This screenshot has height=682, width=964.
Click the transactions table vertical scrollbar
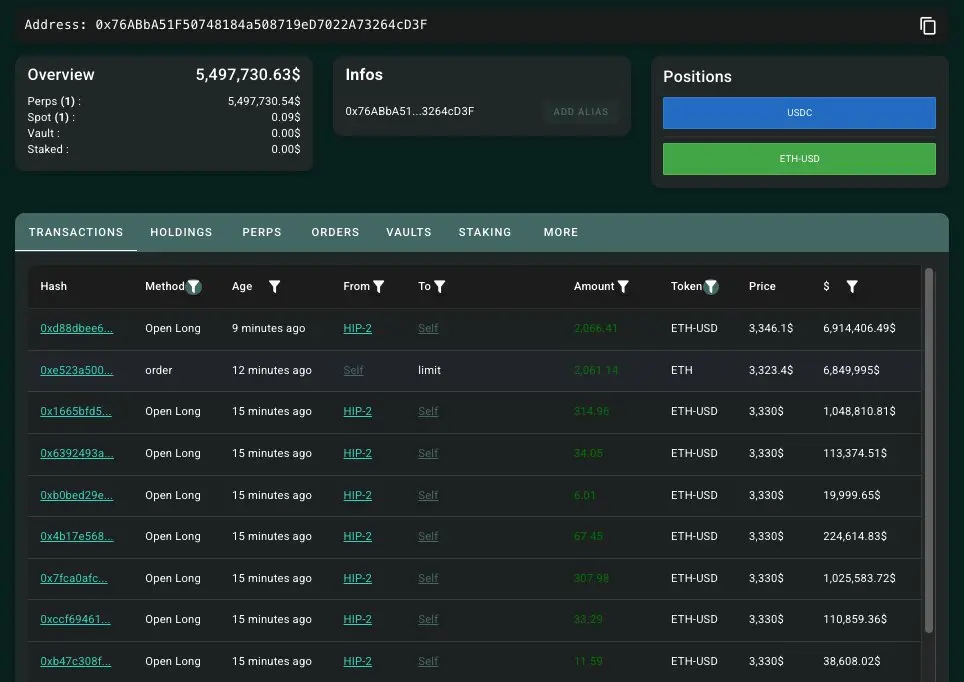(x=930, y=450)
